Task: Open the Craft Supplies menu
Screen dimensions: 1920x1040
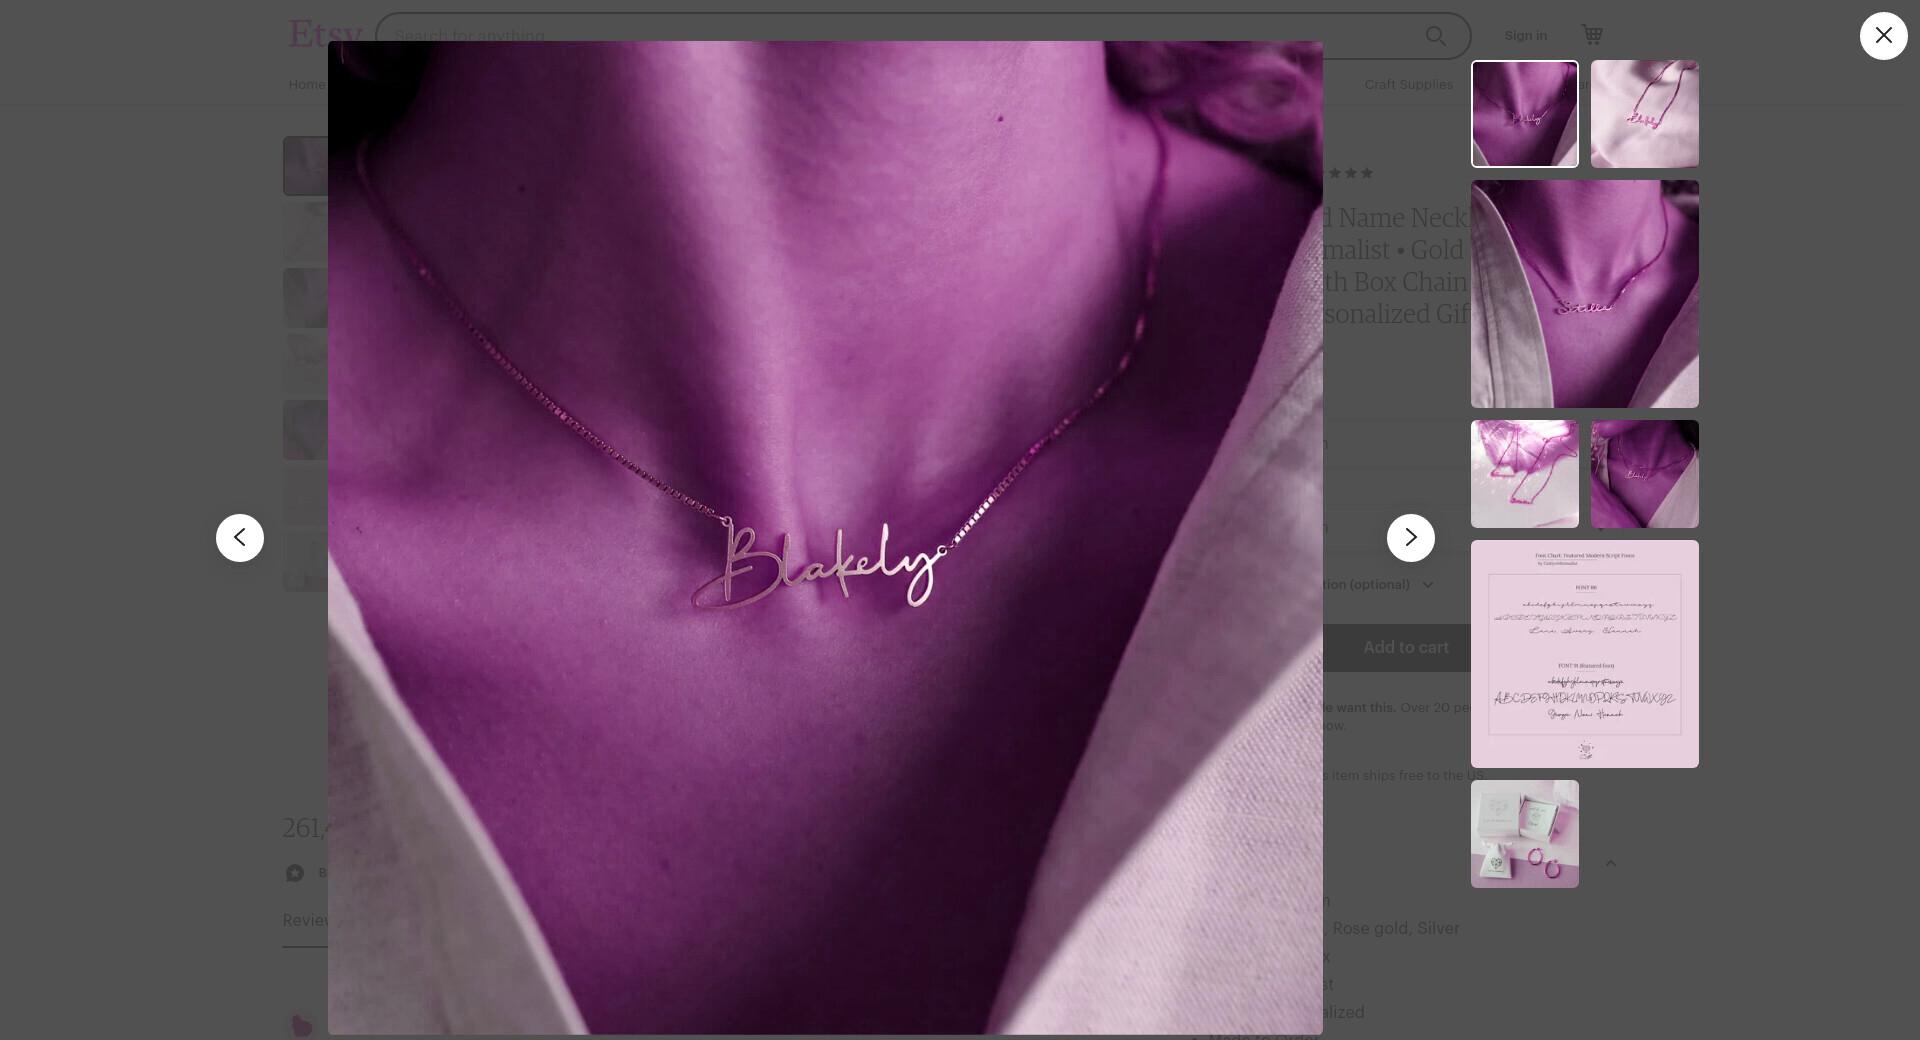Action: click(1408, 85)
